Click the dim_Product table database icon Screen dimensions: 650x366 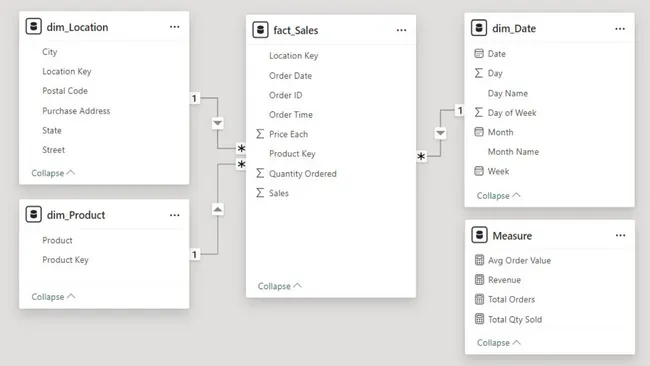34,215
